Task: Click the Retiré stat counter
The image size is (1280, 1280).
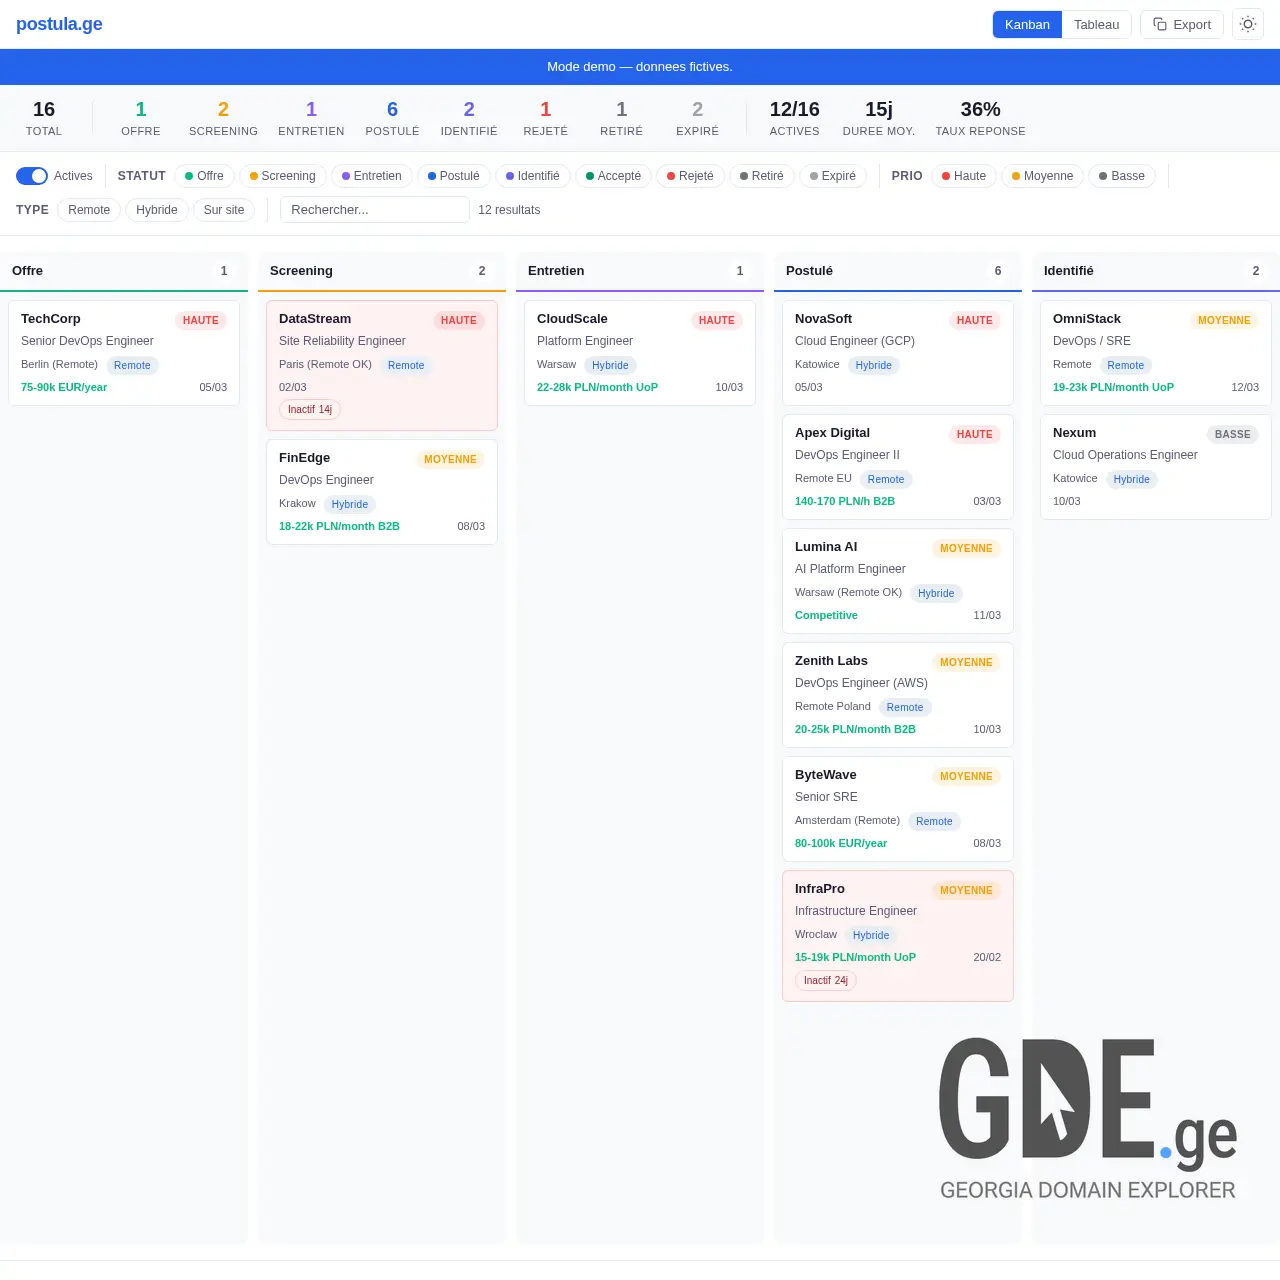Action: point(621,118)
